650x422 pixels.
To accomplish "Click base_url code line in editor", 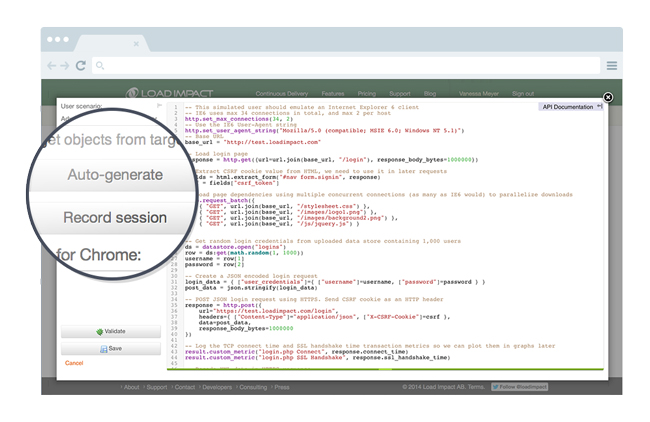I will tap(252, 142).
